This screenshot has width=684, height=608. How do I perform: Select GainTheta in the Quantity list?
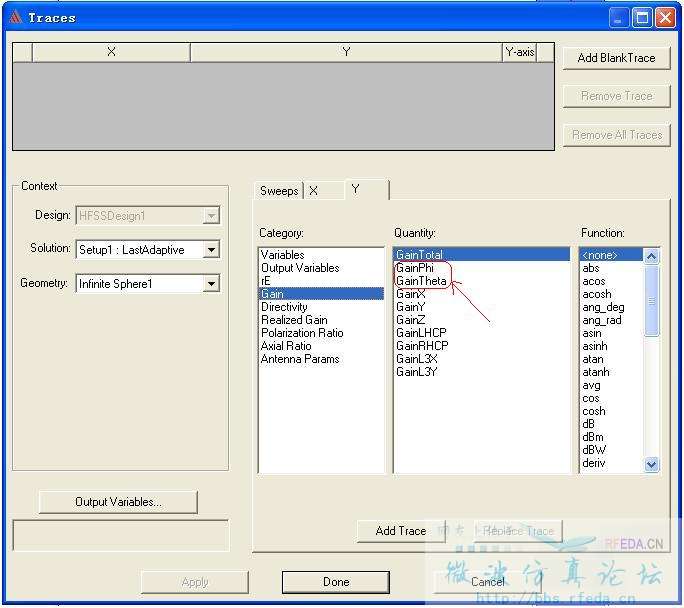[x=421, y=281]
